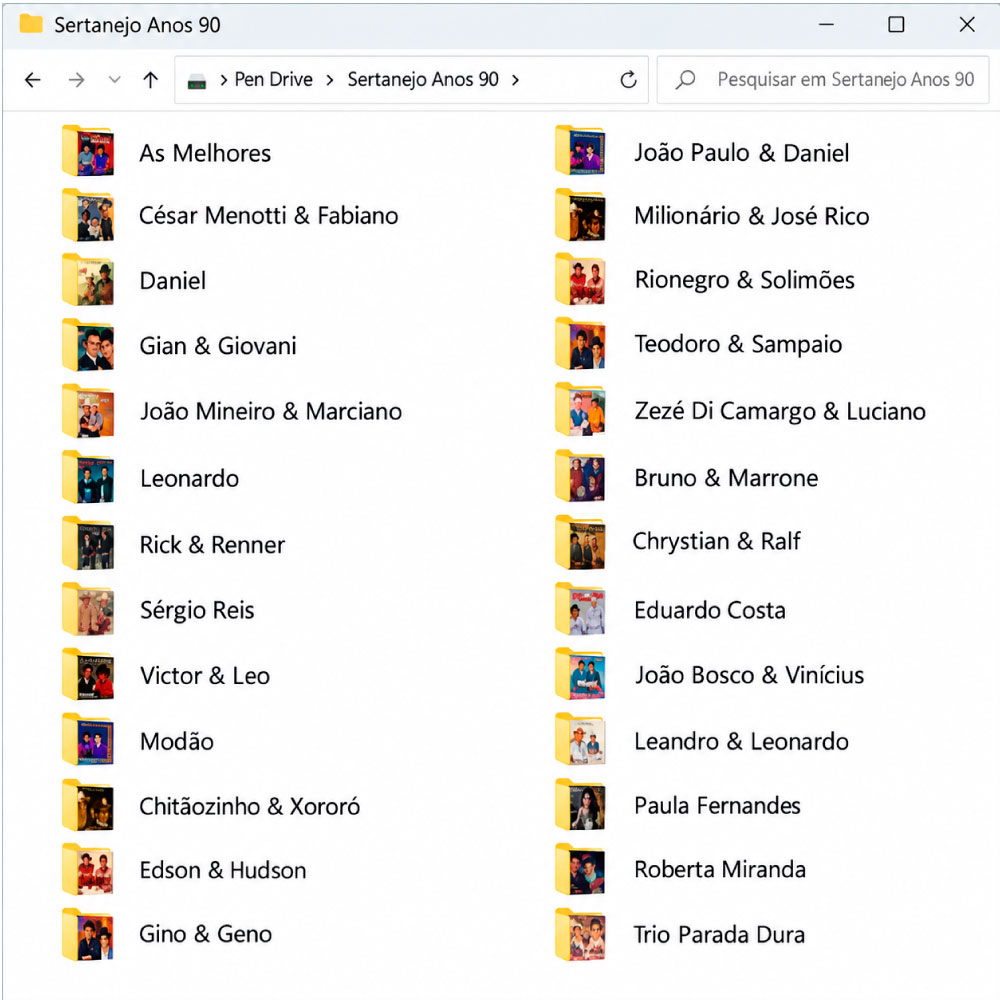1000x1000 pixels.
Task: Go up one folder level
Action: click(151, 80)
